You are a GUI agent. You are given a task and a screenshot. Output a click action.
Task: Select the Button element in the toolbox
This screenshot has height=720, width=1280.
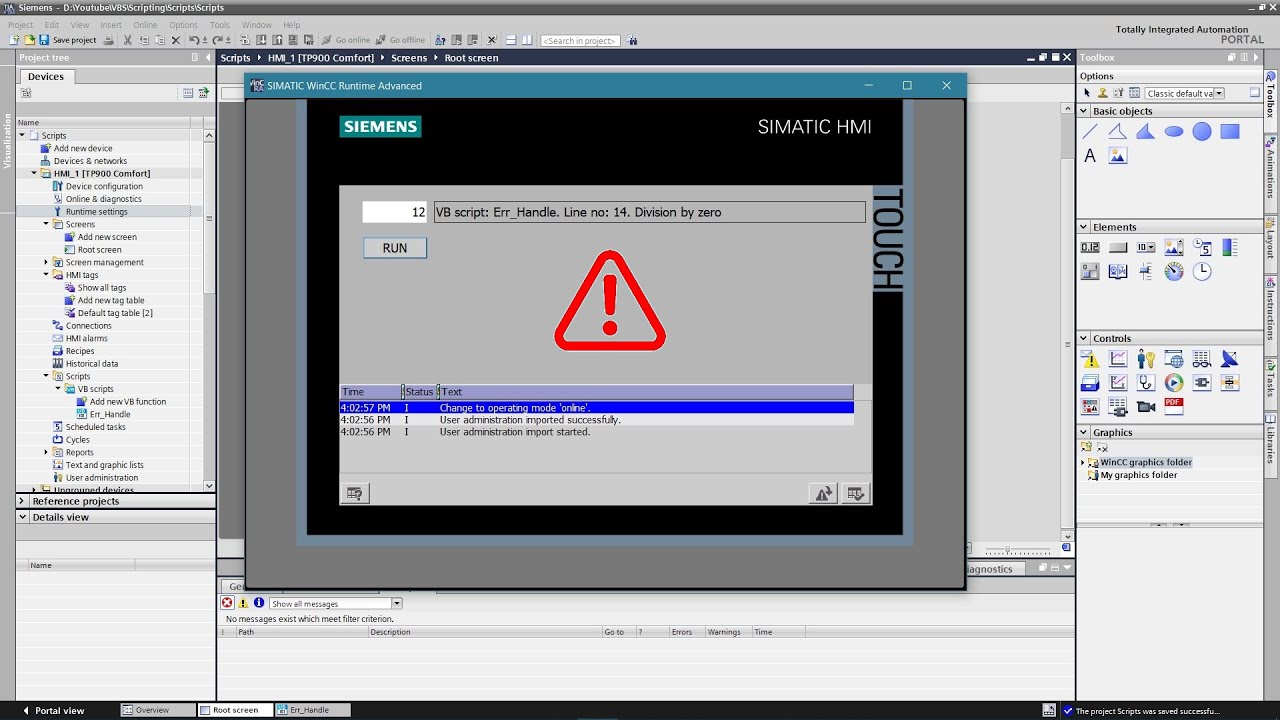coord(1118,247)
